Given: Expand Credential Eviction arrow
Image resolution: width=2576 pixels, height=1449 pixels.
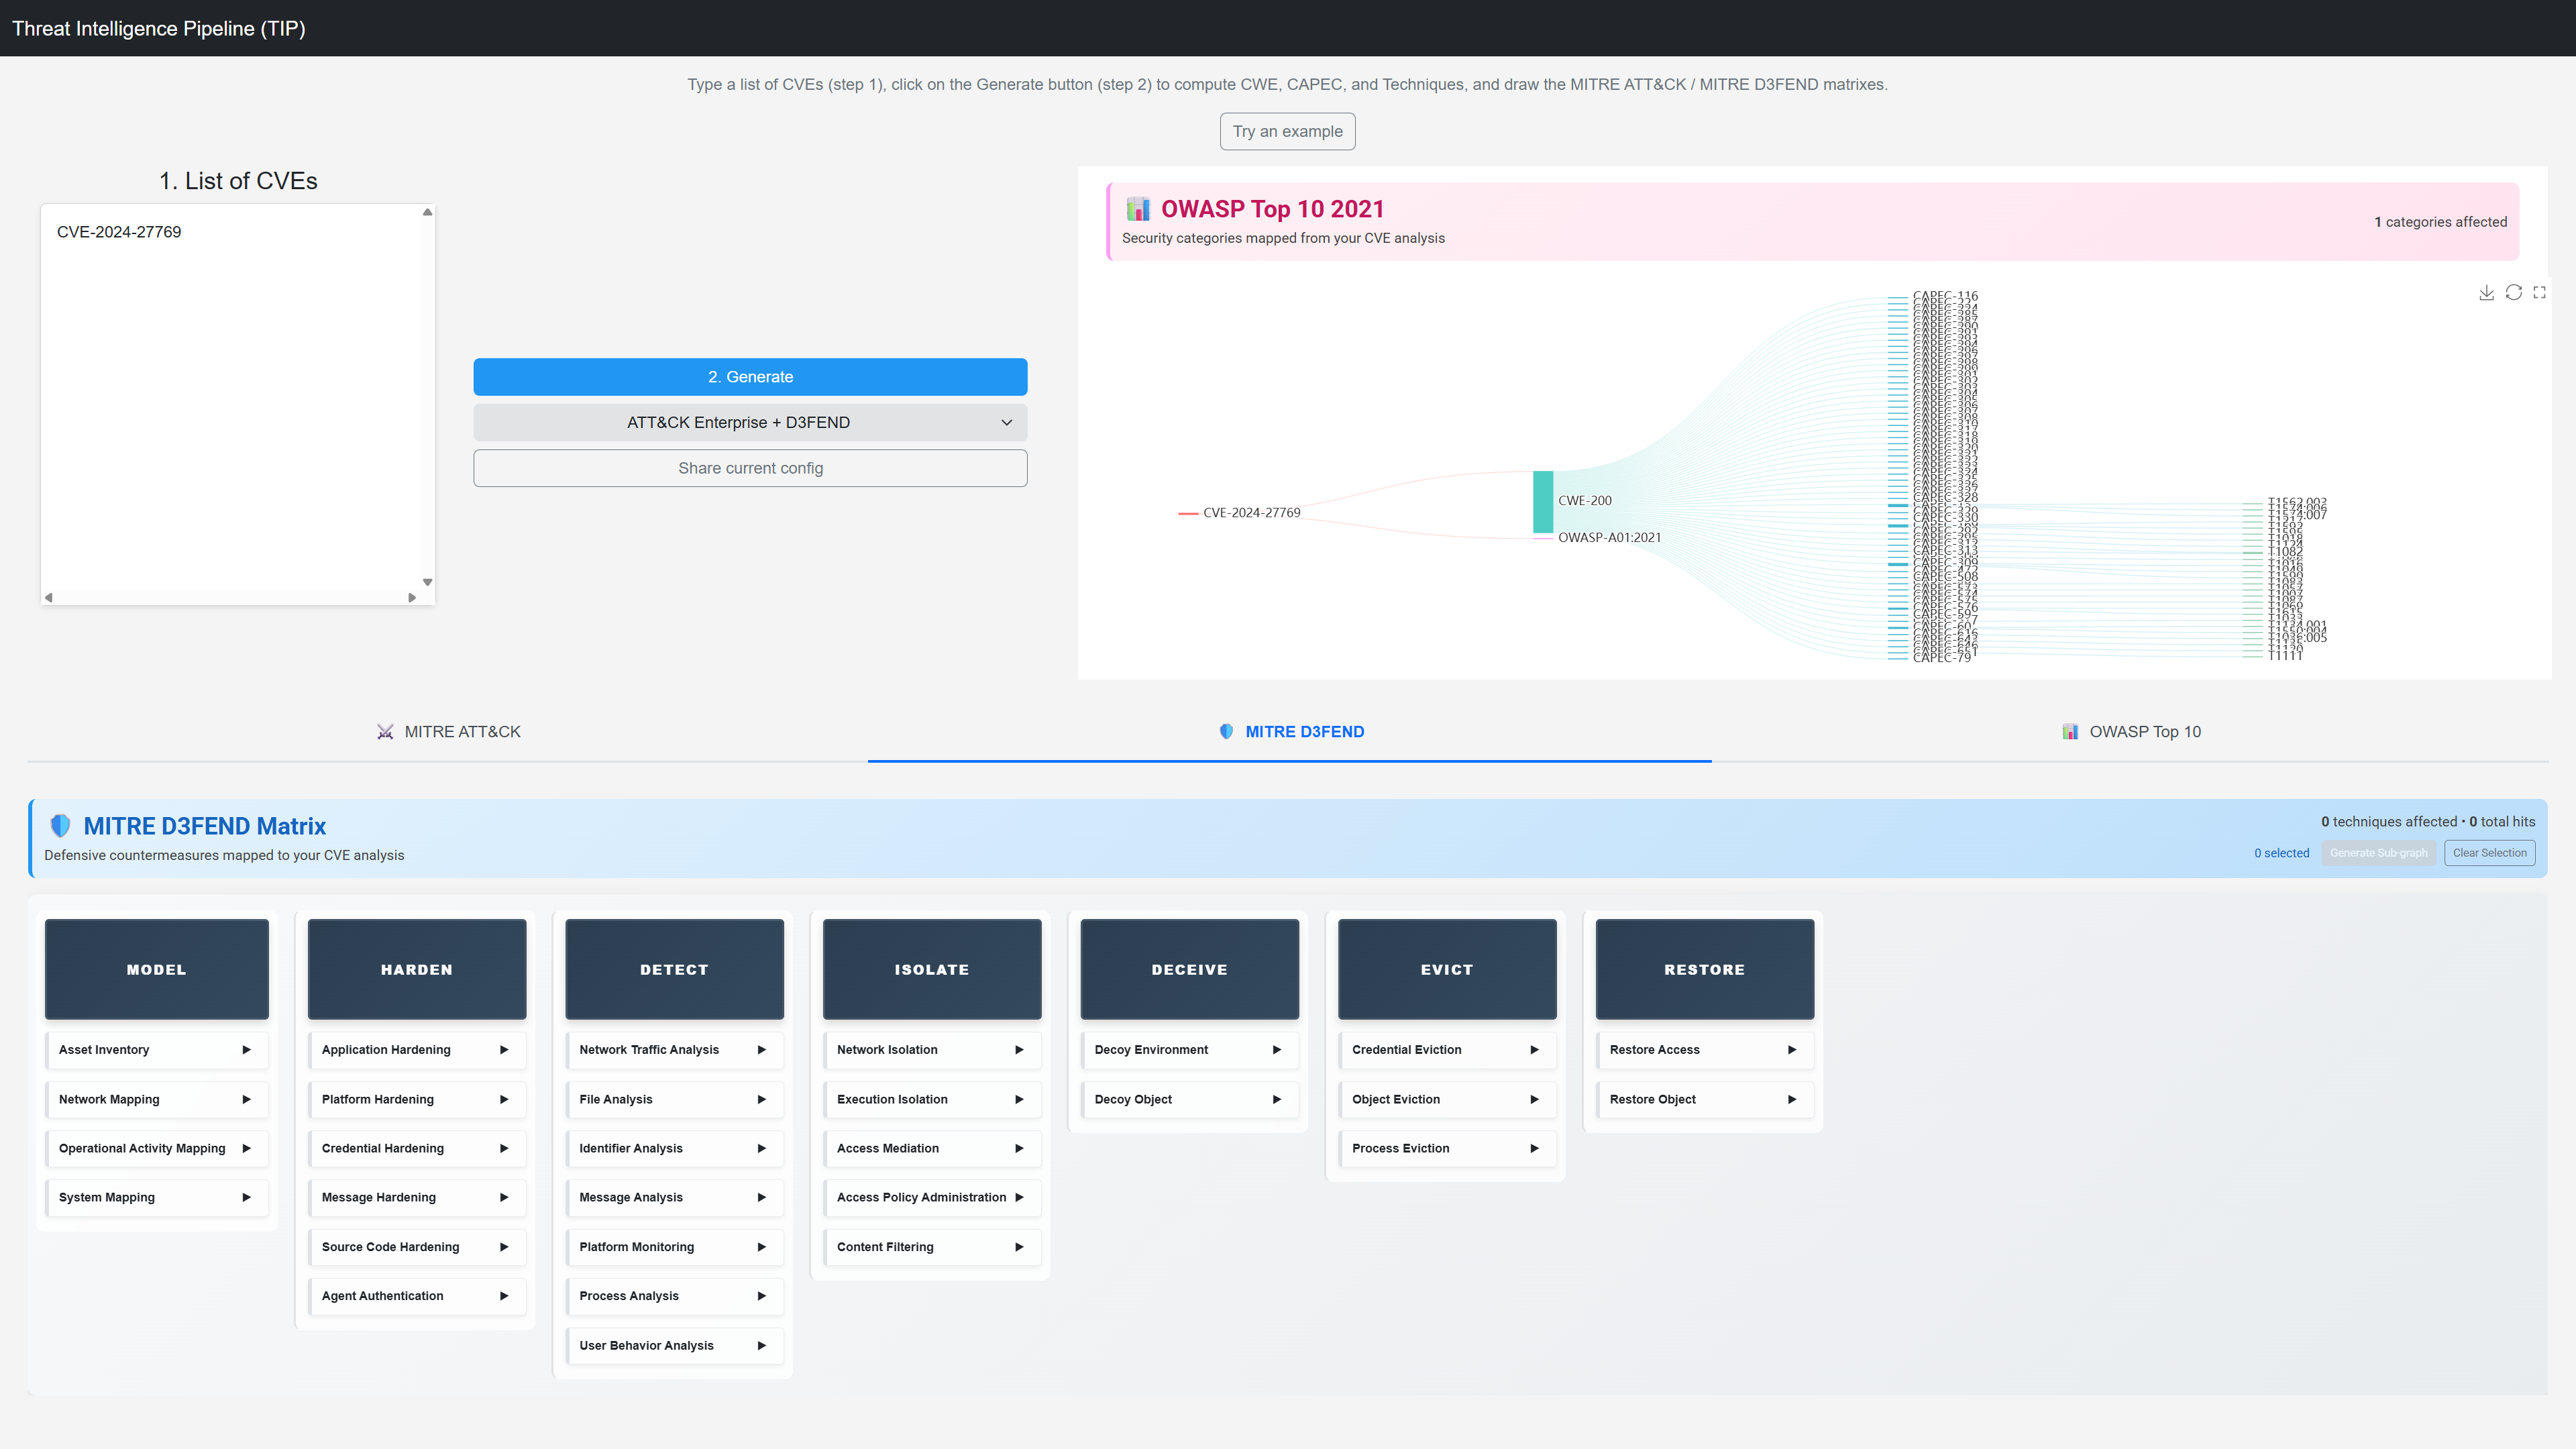Looking at the screenshot, I should point(1534,1049).
